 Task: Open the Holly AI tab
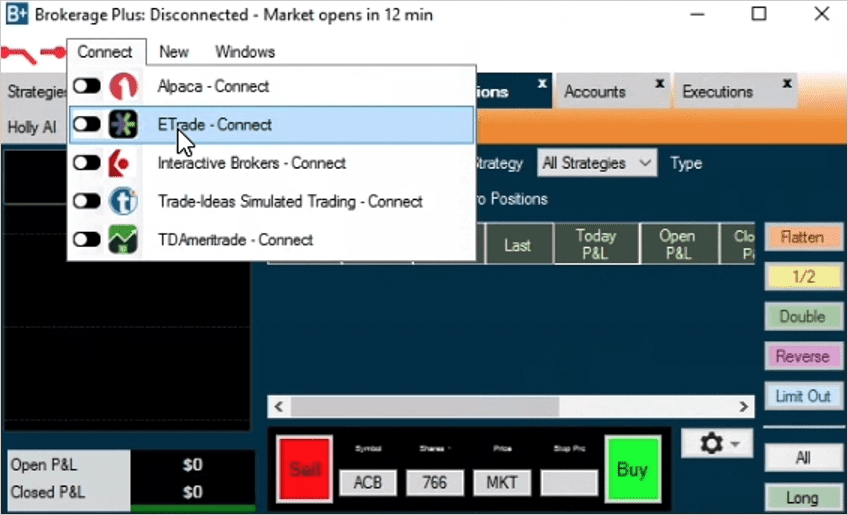(32, 128)
